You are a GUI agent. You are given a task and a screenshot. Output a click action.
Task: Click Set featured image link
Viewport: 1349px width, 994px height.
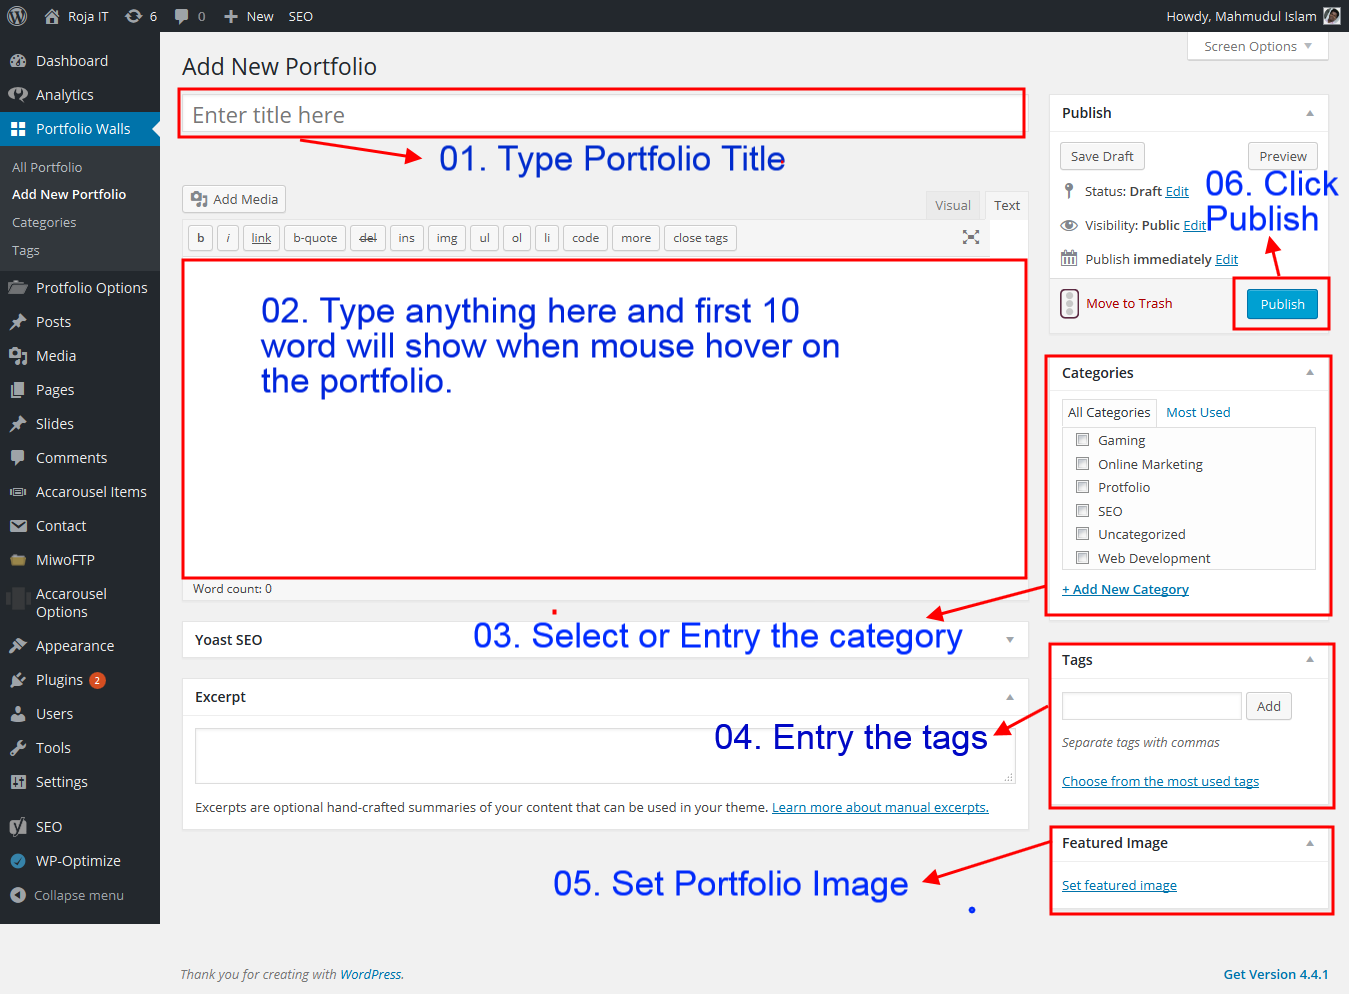tap(1119, 885)
